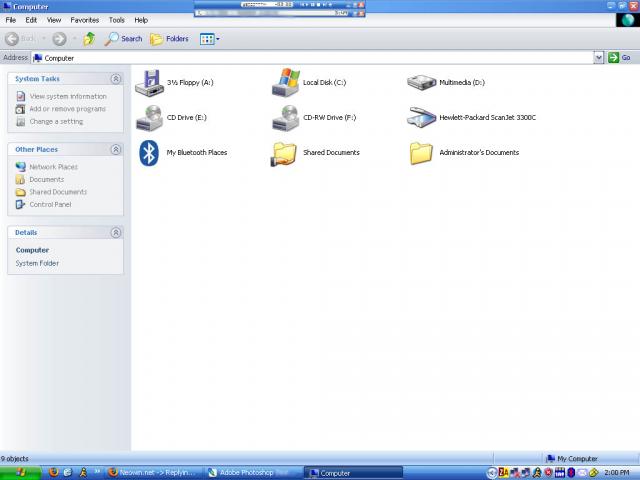Select the CD-RW Drive (F:) icon
This screenshot has width=640, height=480.
286,118
